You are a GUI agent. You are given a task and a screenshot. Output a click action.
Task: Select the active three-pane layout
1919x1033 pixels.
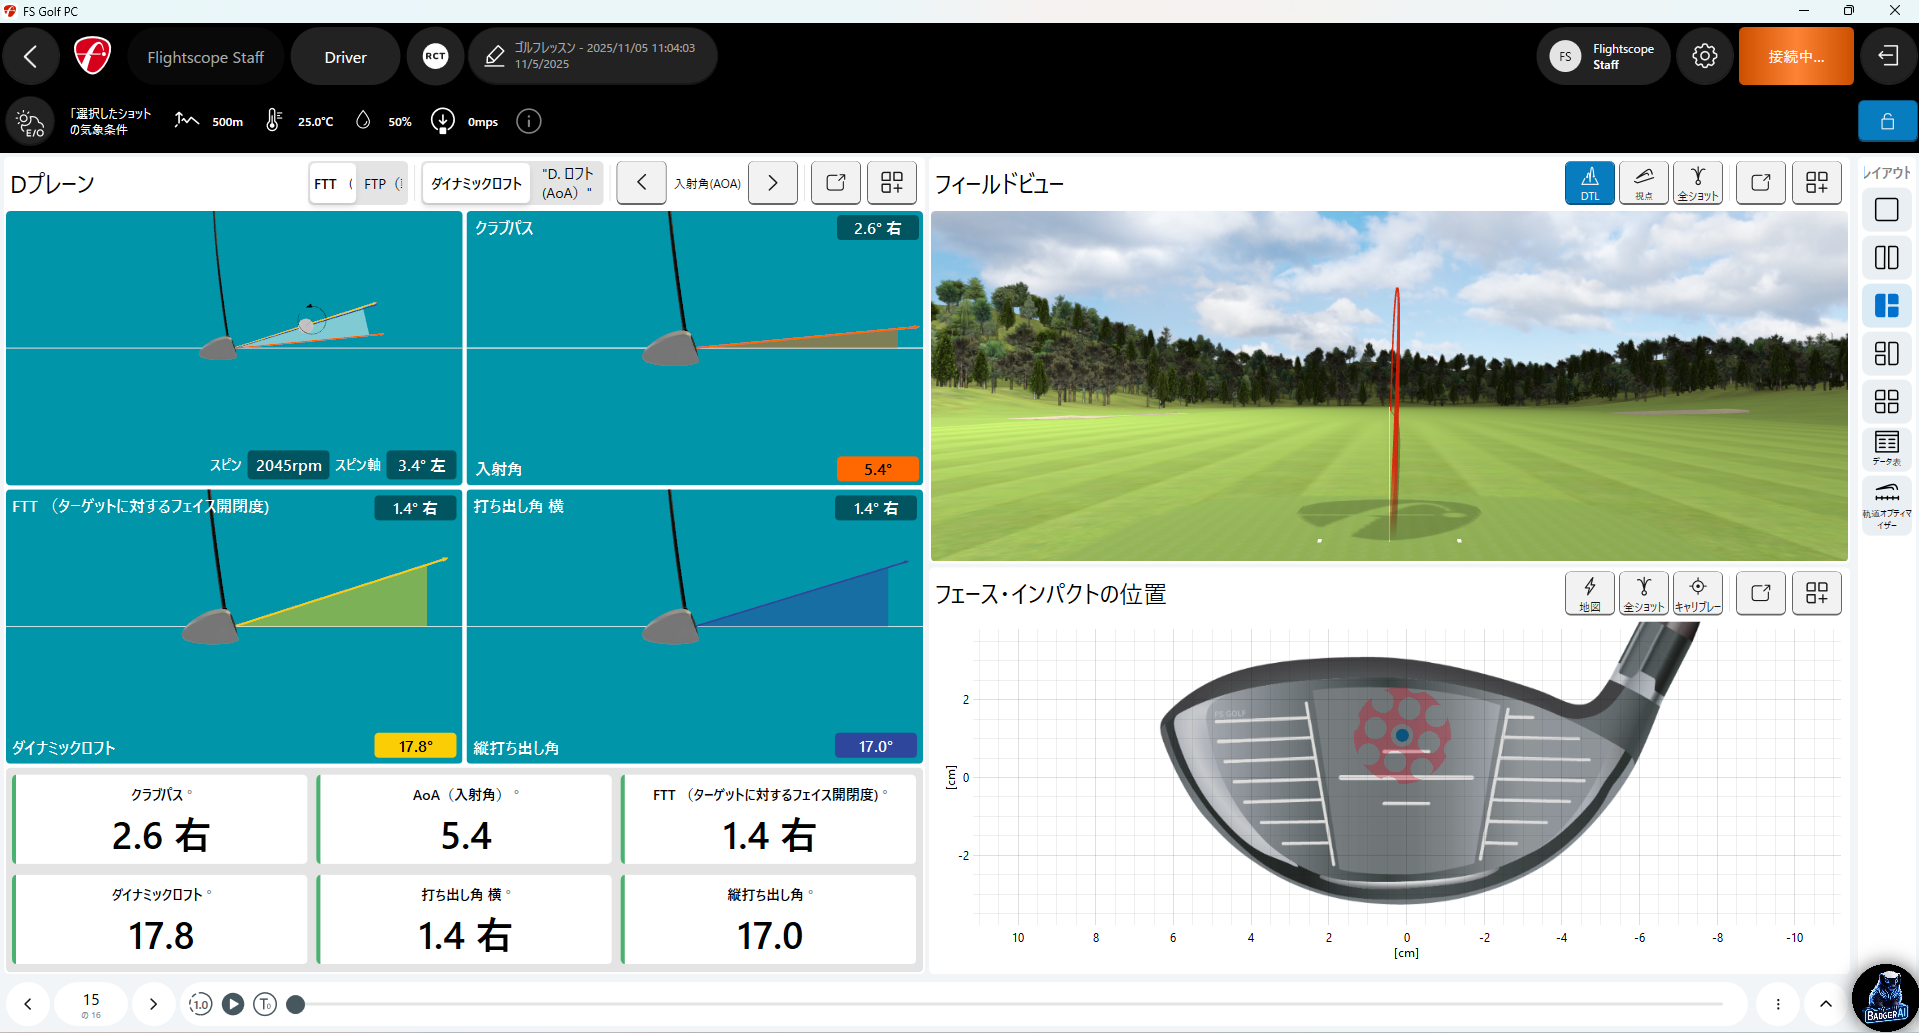point(1887,306)
